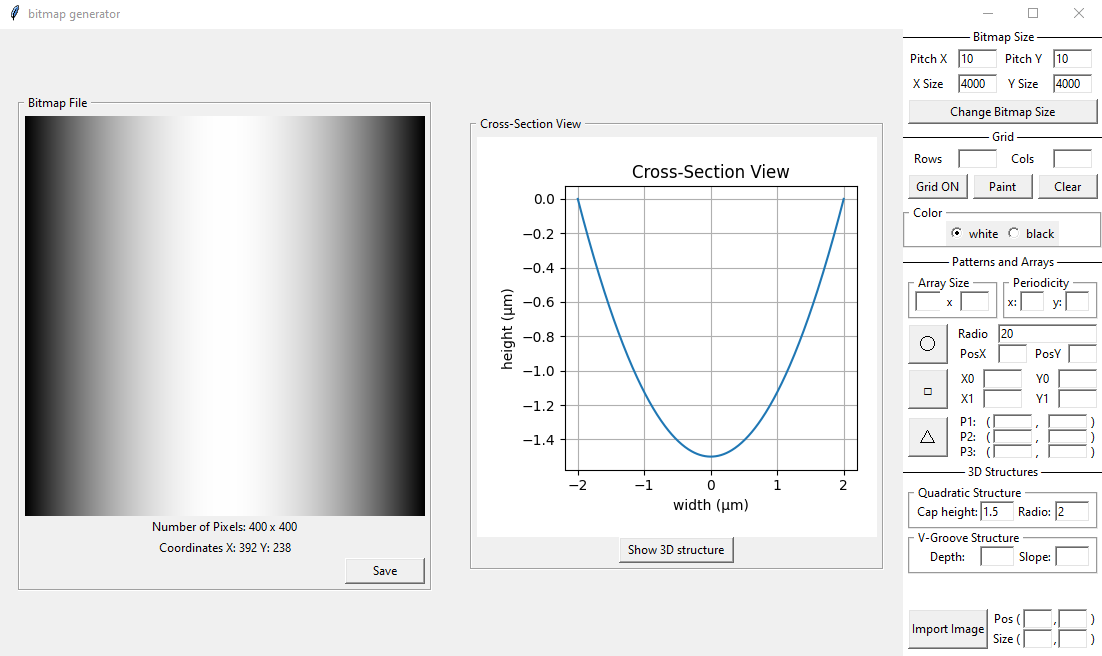Click the Pitch X input field
Image resolution: width=1102 pixels, height=656 pixels.
pyautogui.click(x=977, y=59)
